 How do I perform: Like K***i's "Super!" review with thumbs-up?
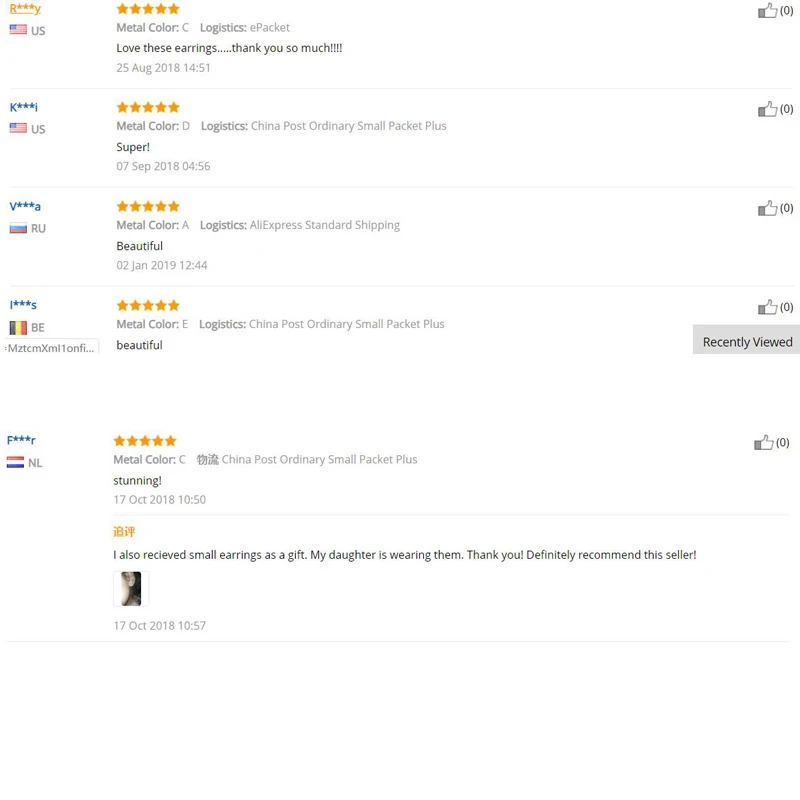(x=767, y=109)
